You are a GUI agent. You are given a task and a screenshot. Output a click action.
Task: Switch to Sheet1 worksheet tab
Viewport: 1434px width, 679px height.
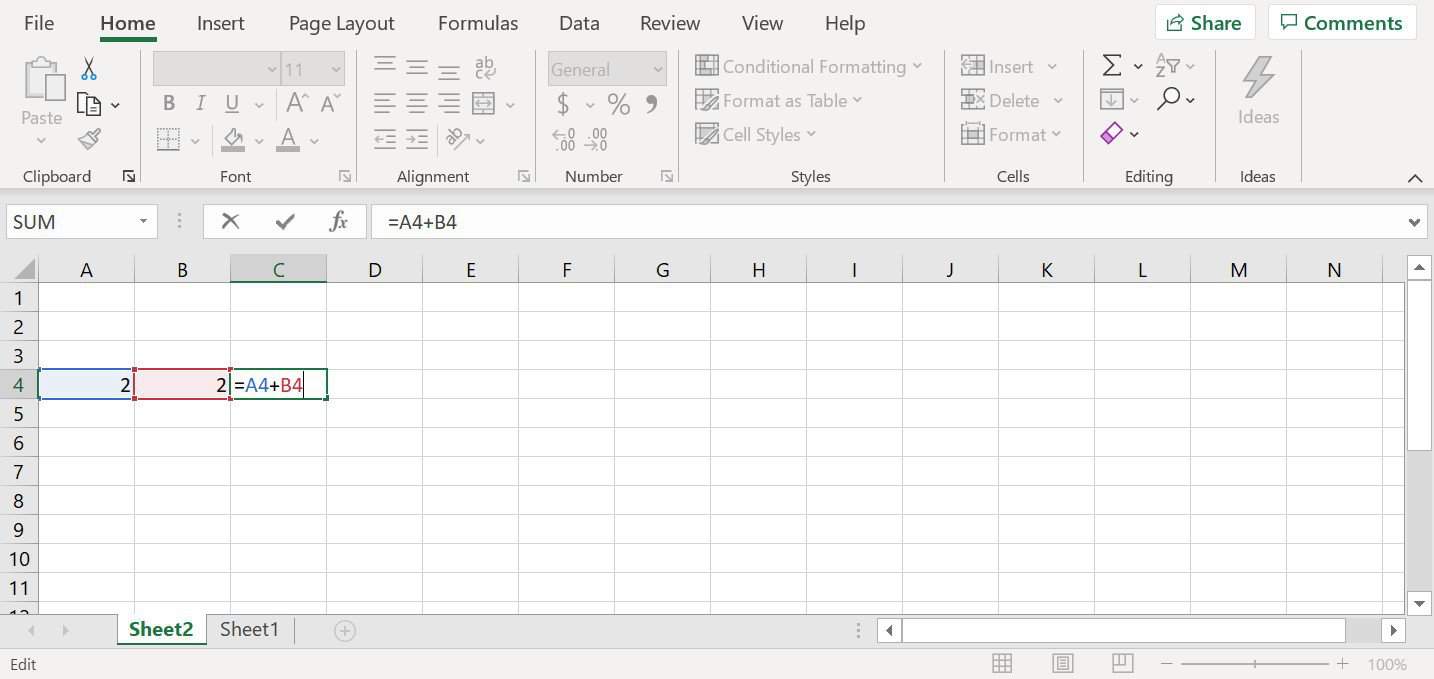pyautogui.click(x=248, y=629)
